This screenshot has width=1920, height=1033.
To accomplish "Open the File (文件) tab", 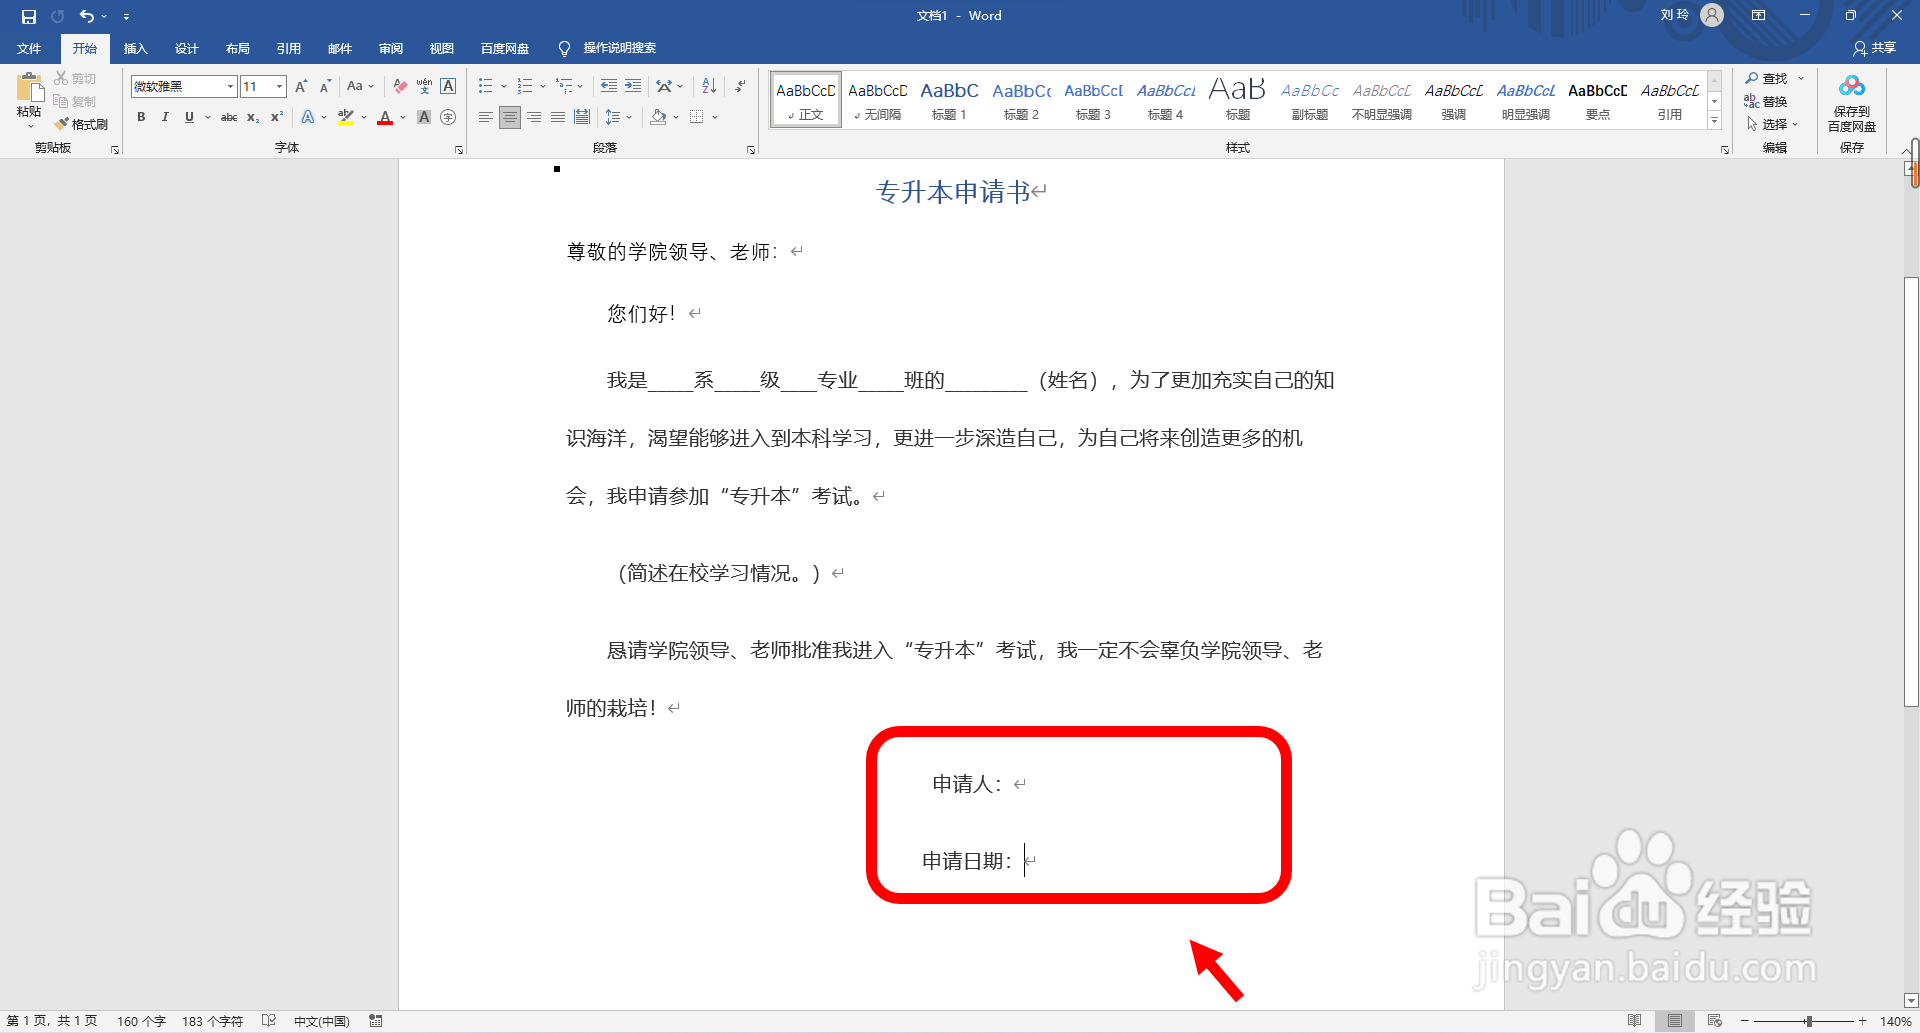I will click(29, 48).
